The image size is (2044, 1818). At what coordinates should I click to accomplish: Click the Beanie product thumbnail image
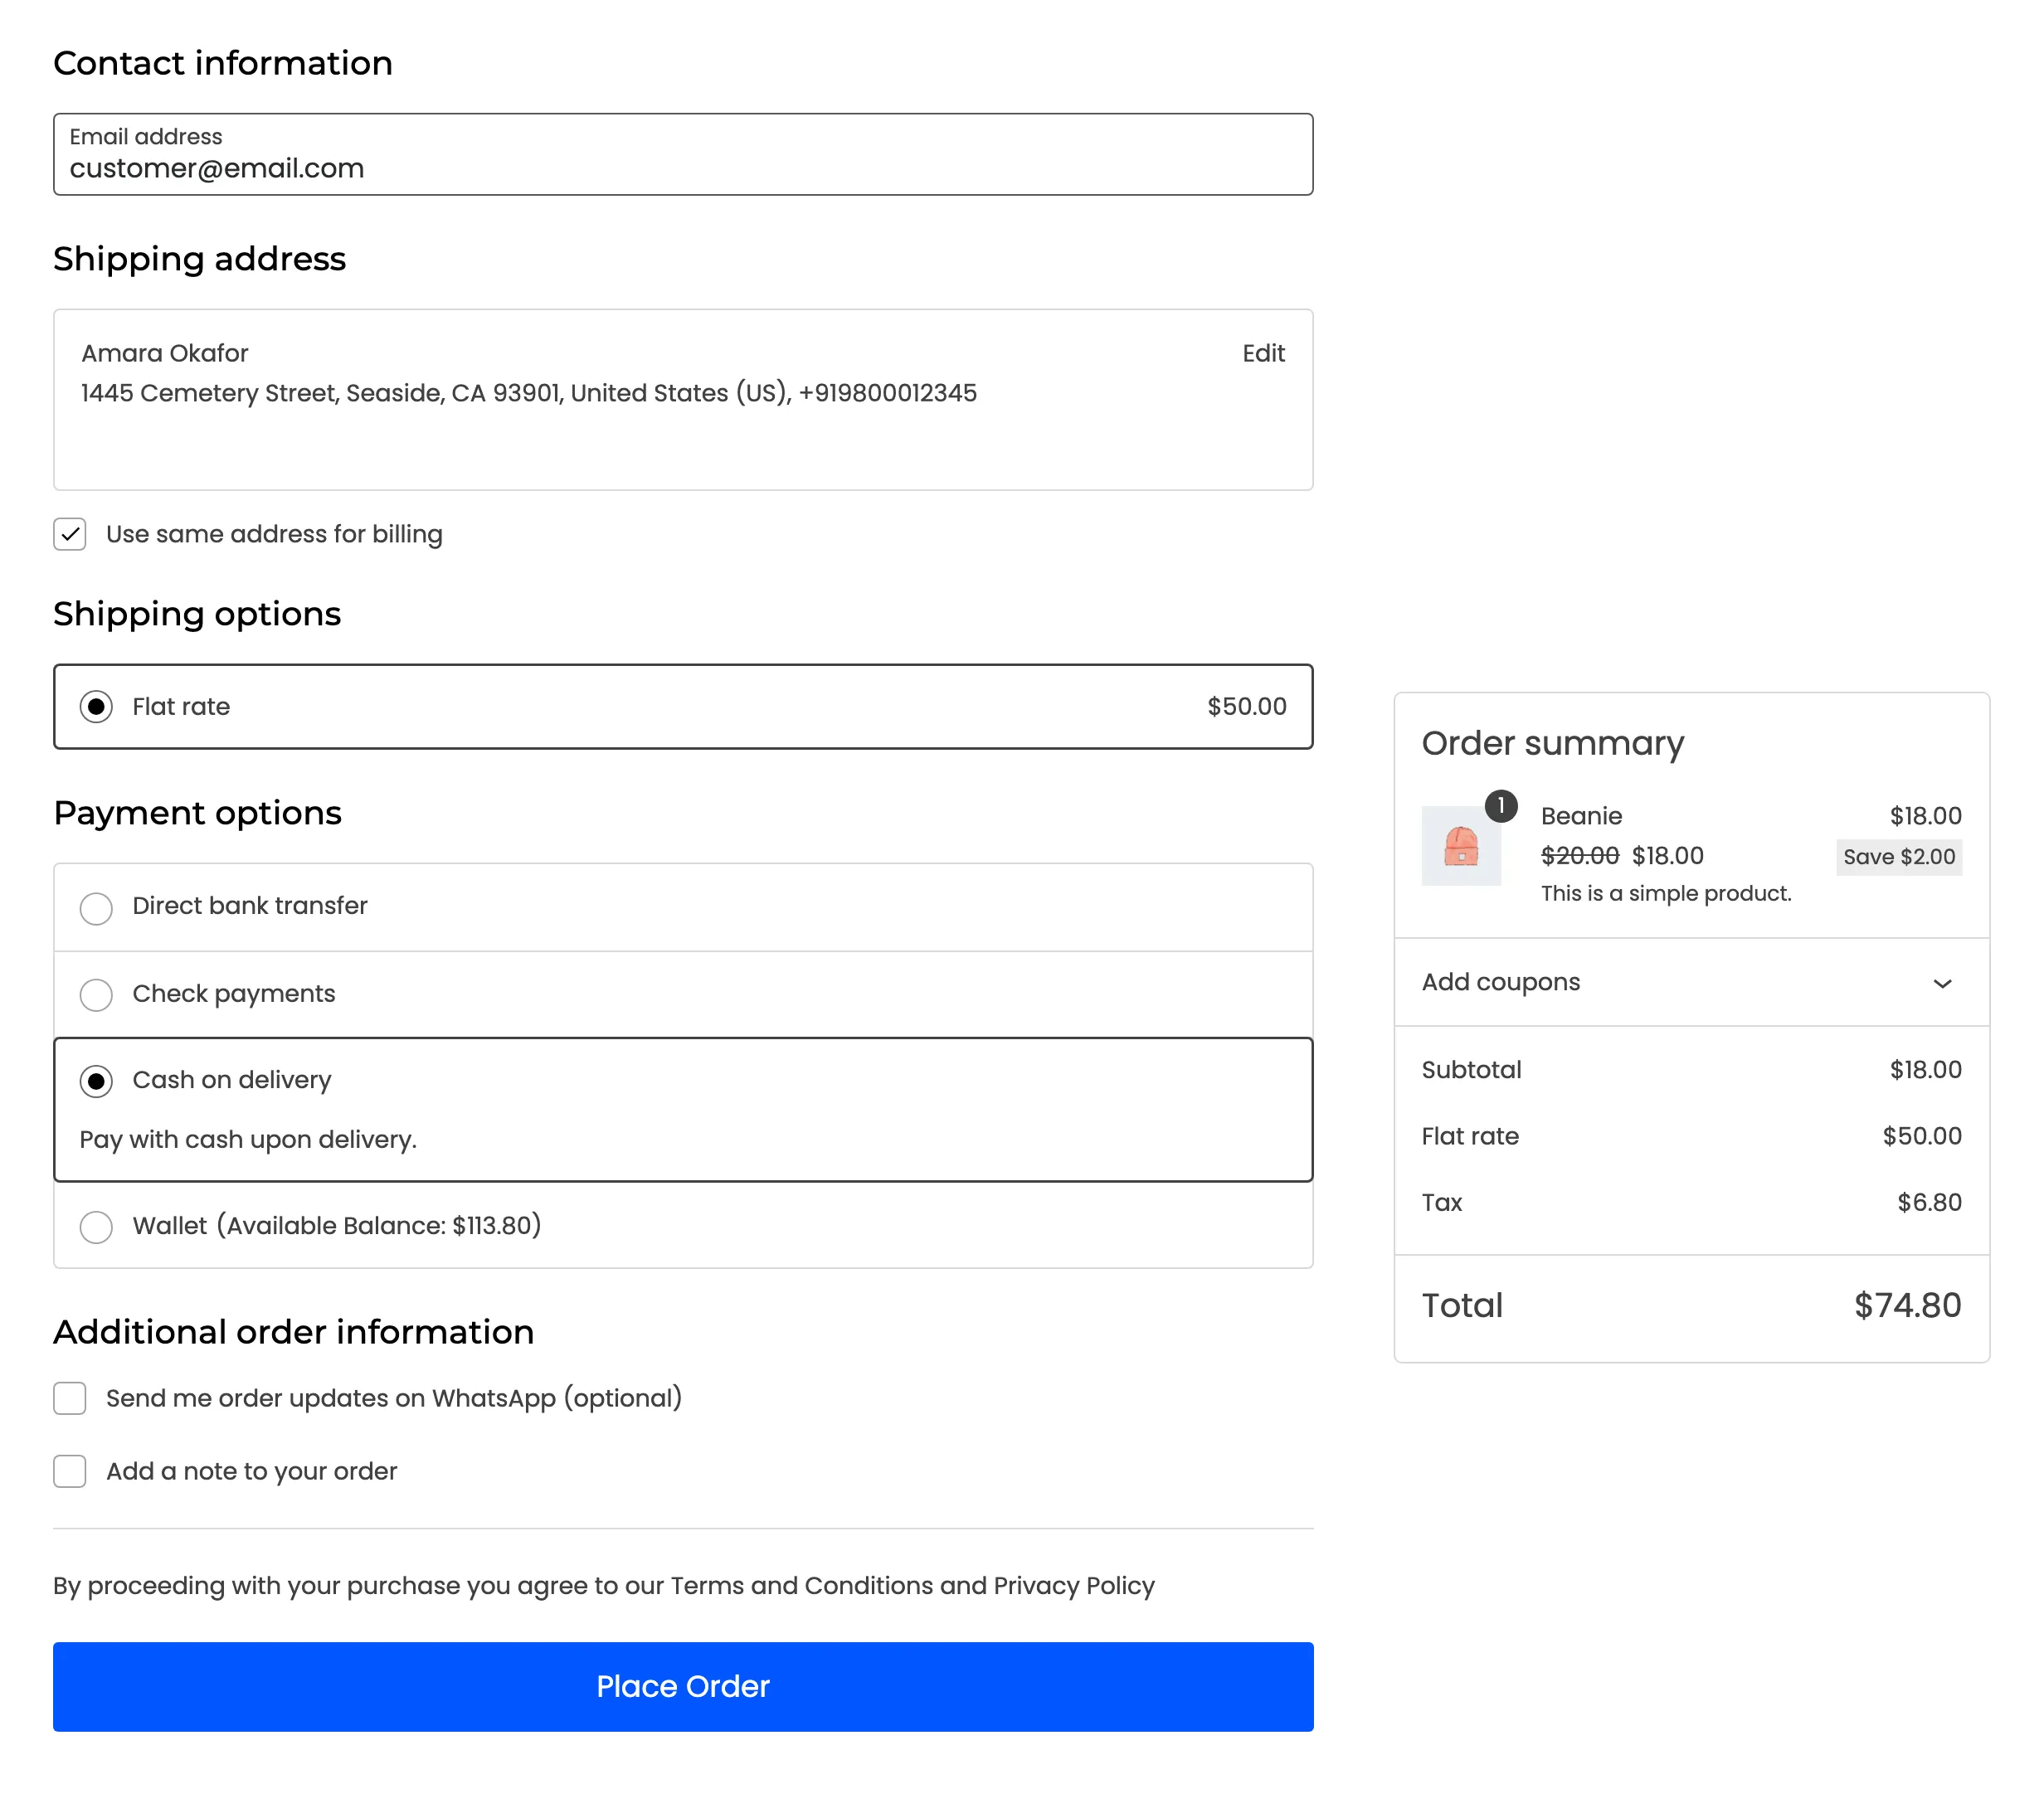[x=1461, y=846]
